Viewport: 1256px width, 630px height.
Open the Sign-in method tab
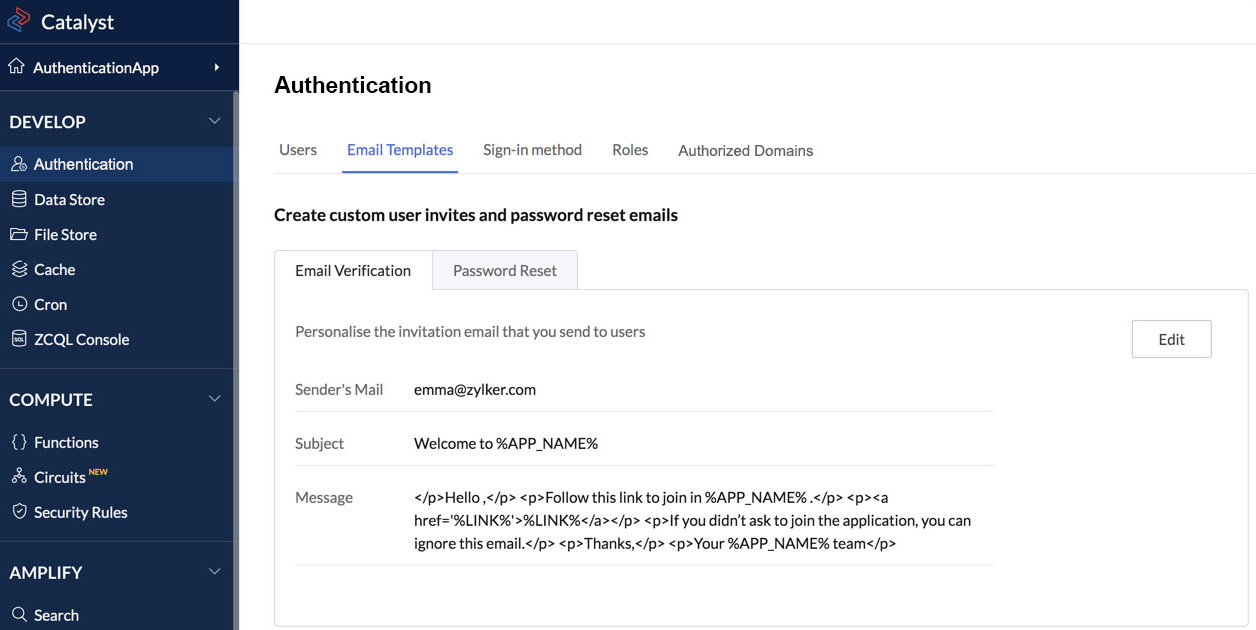click(532, 149)
